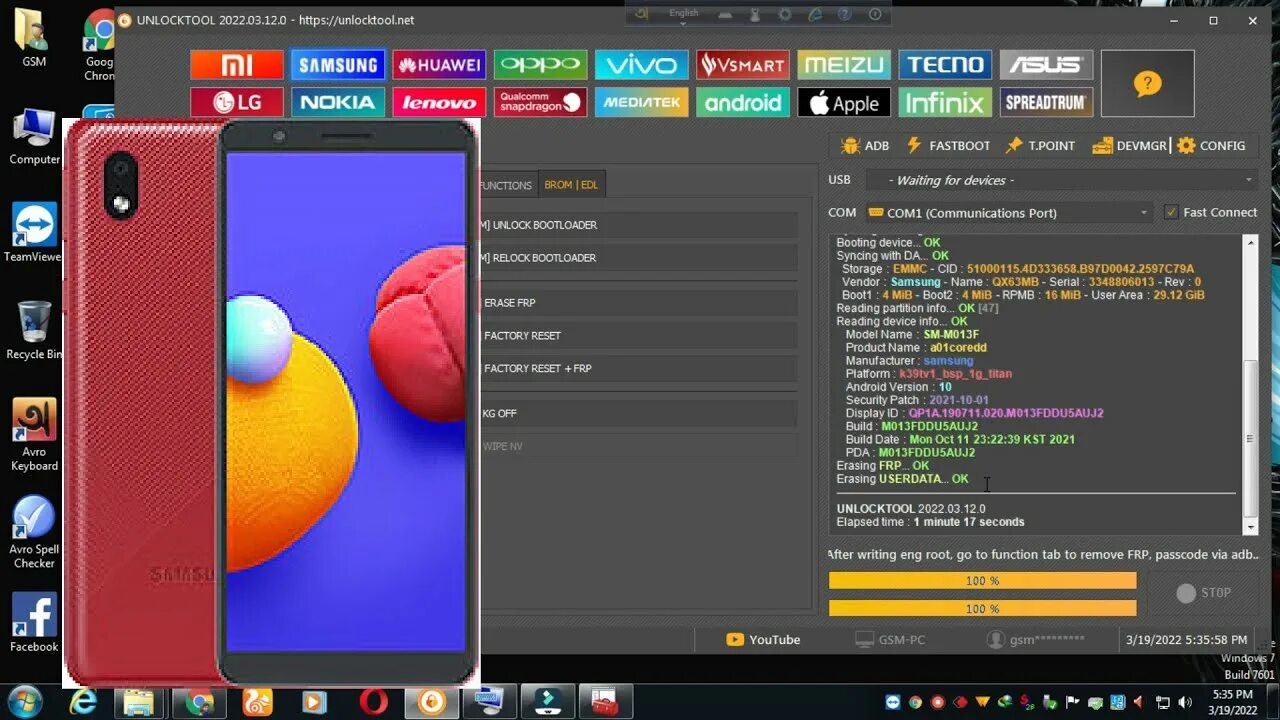Viewport: 1280px width, 720px height.
Task: Open the Windows Start menu
Action: [x=24, y=701]
